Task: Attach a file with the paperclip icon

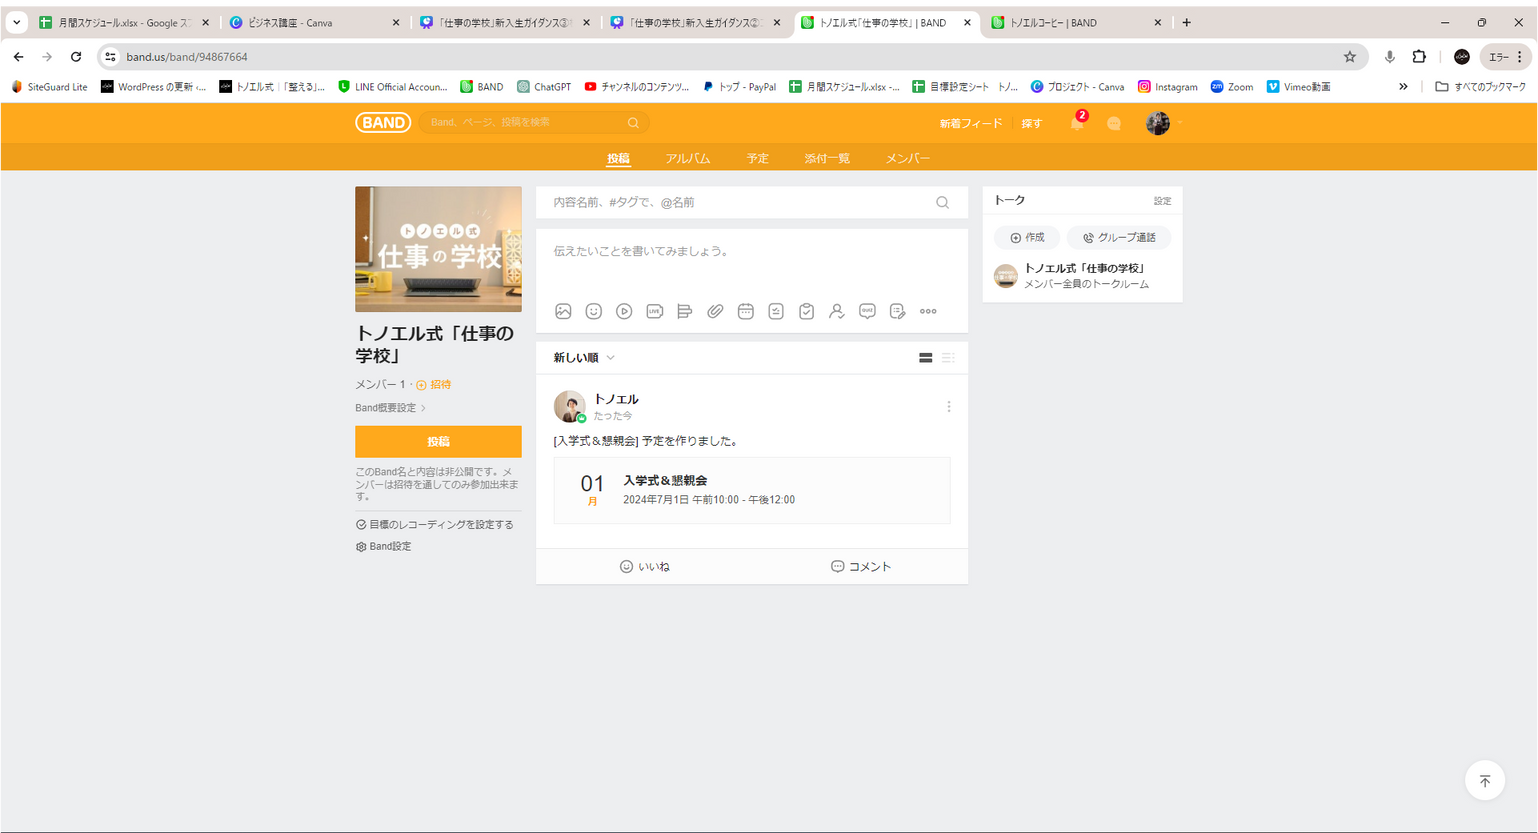Action: [715, 312]
